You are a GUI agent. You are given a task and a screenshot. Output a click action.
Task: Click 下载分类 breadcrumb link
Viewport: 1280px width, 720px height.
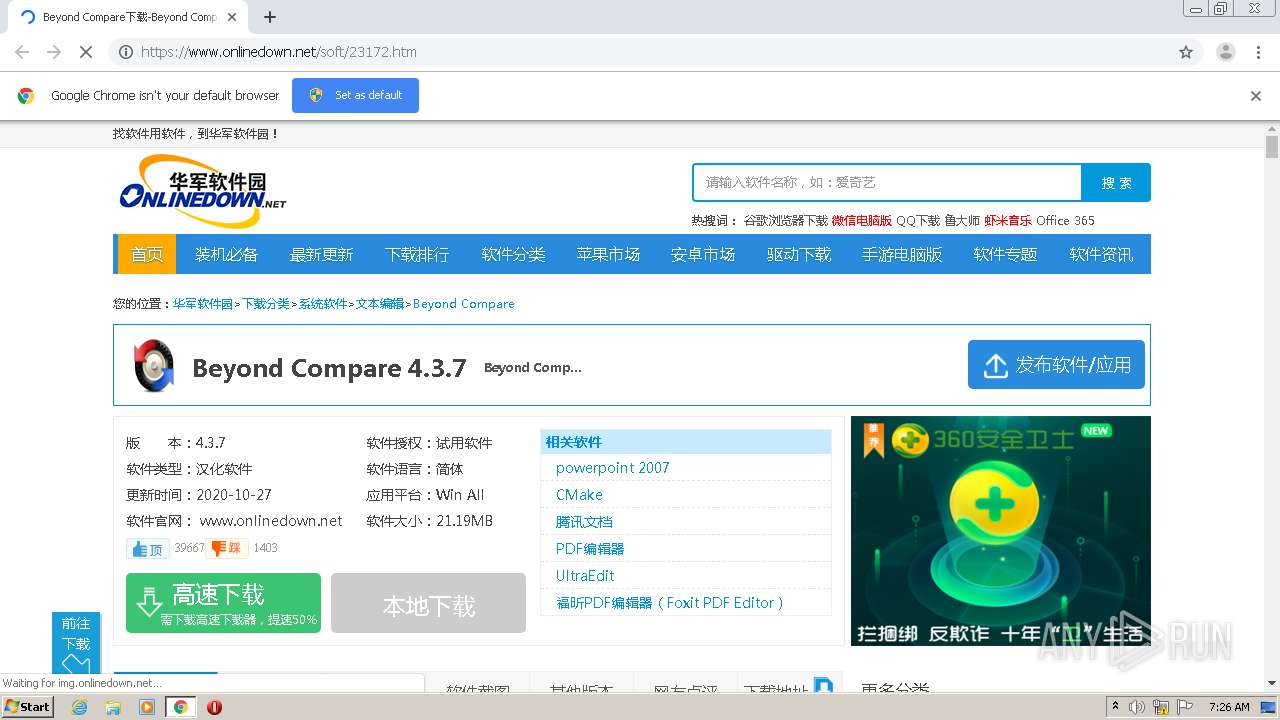[266, 304]
